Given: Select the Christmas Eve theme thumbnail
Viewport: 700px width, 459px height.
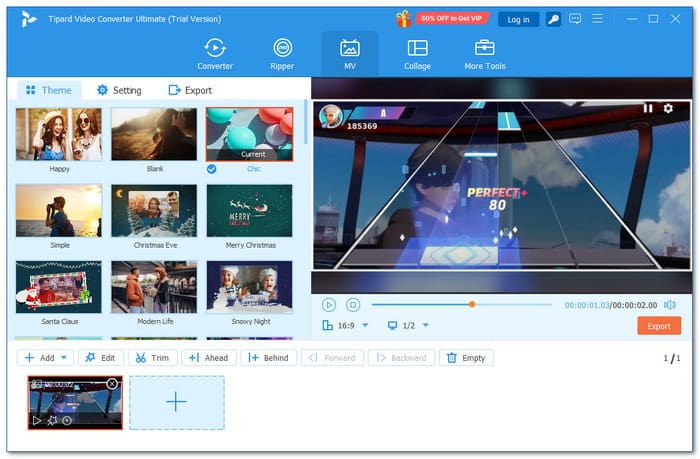Looking at the screenshot, I should (x=154, y=211).
